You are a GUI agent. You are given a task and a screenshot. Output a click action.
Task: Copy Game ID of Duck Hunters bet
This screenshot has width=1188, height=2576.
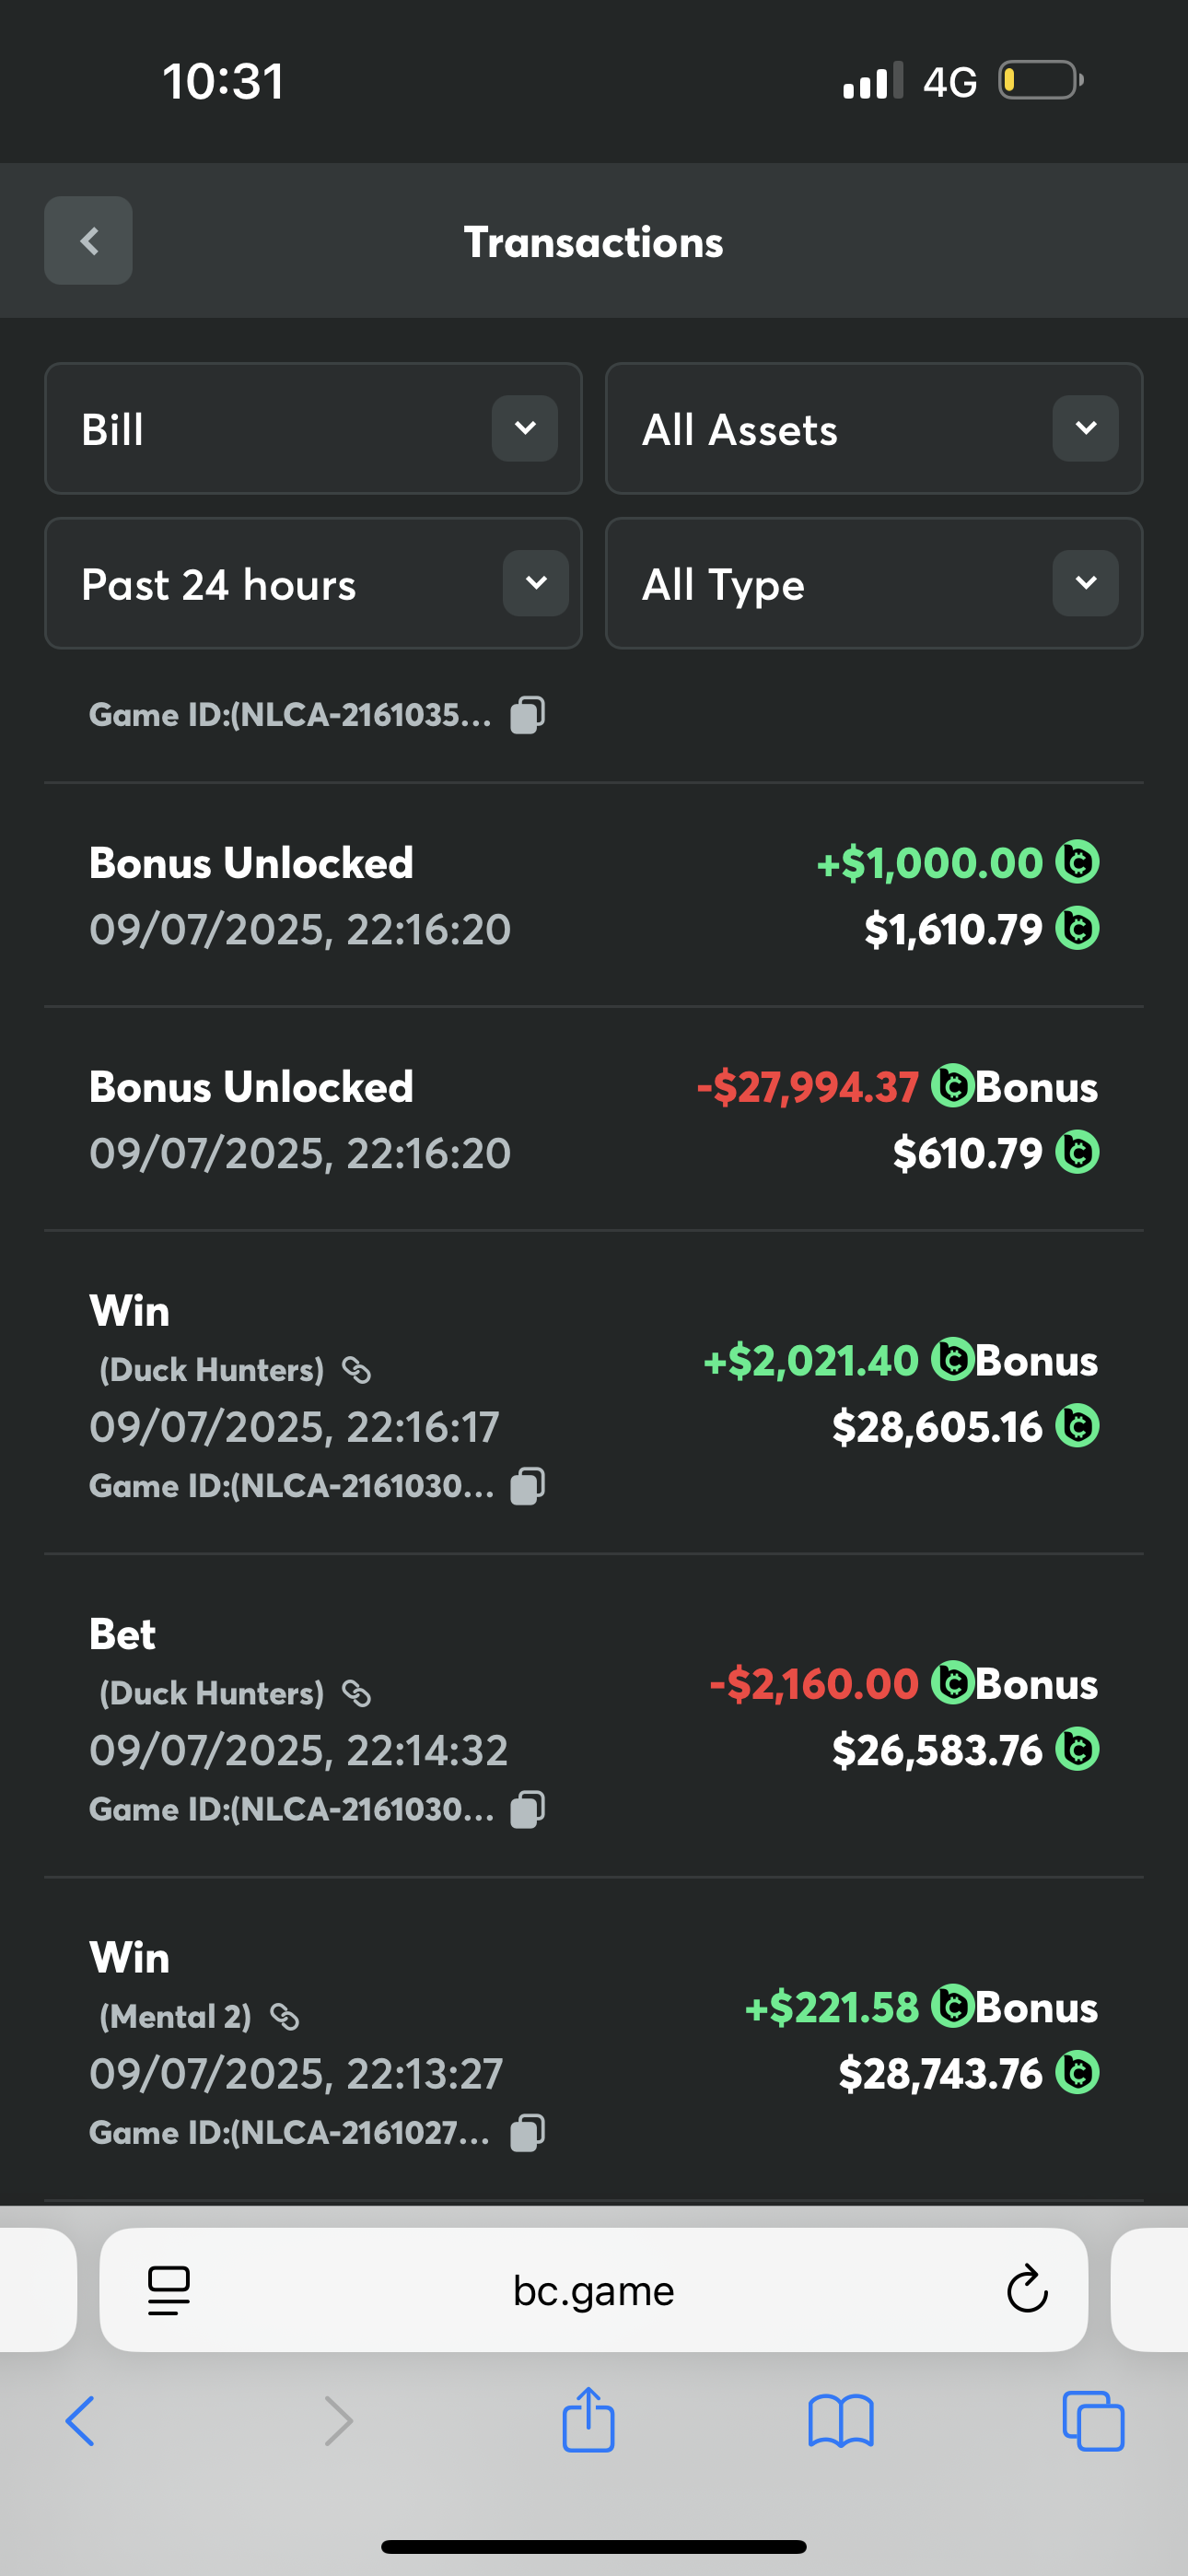pos(527,1809)
